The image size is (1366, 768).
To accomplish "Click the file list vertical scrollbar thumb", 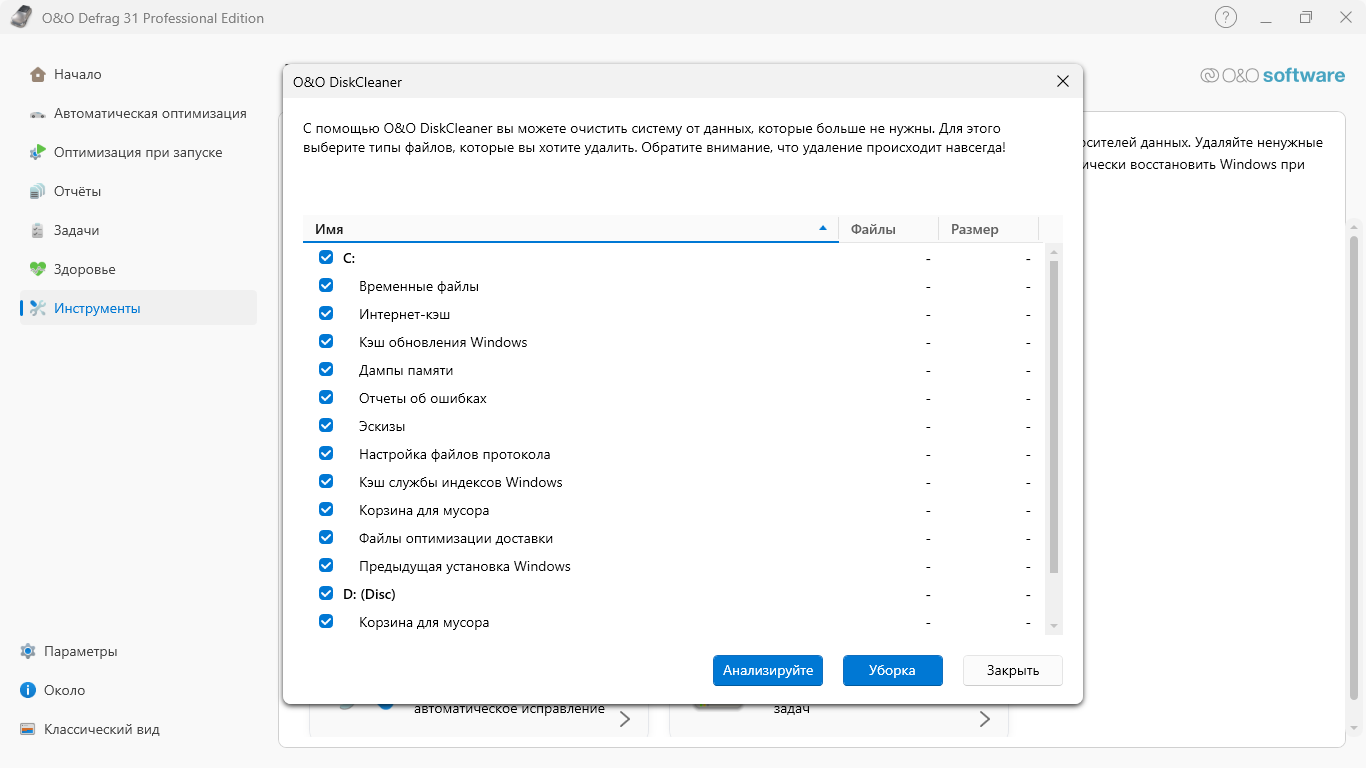I will tap(1053, 416).
